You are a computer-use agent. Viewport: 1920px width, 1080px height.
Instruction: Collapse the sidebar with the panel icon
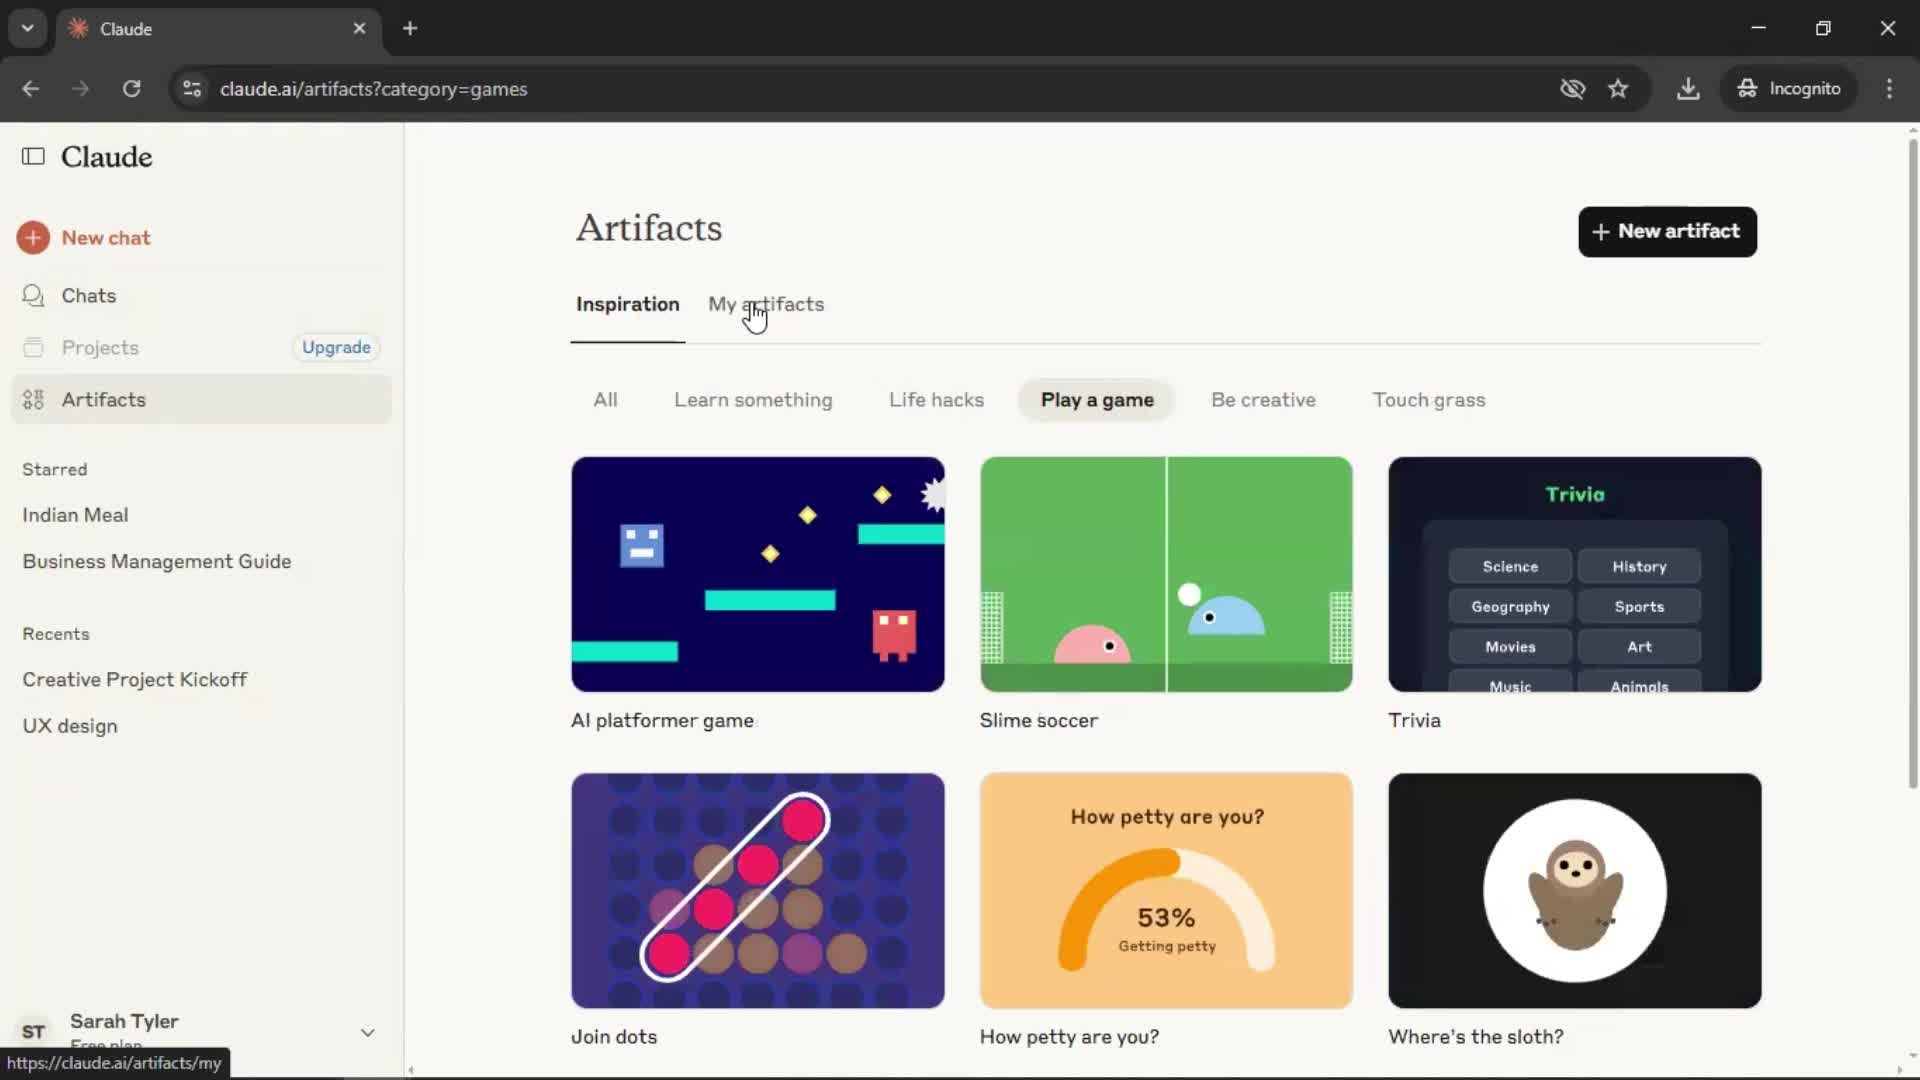[x=33, y=156]
